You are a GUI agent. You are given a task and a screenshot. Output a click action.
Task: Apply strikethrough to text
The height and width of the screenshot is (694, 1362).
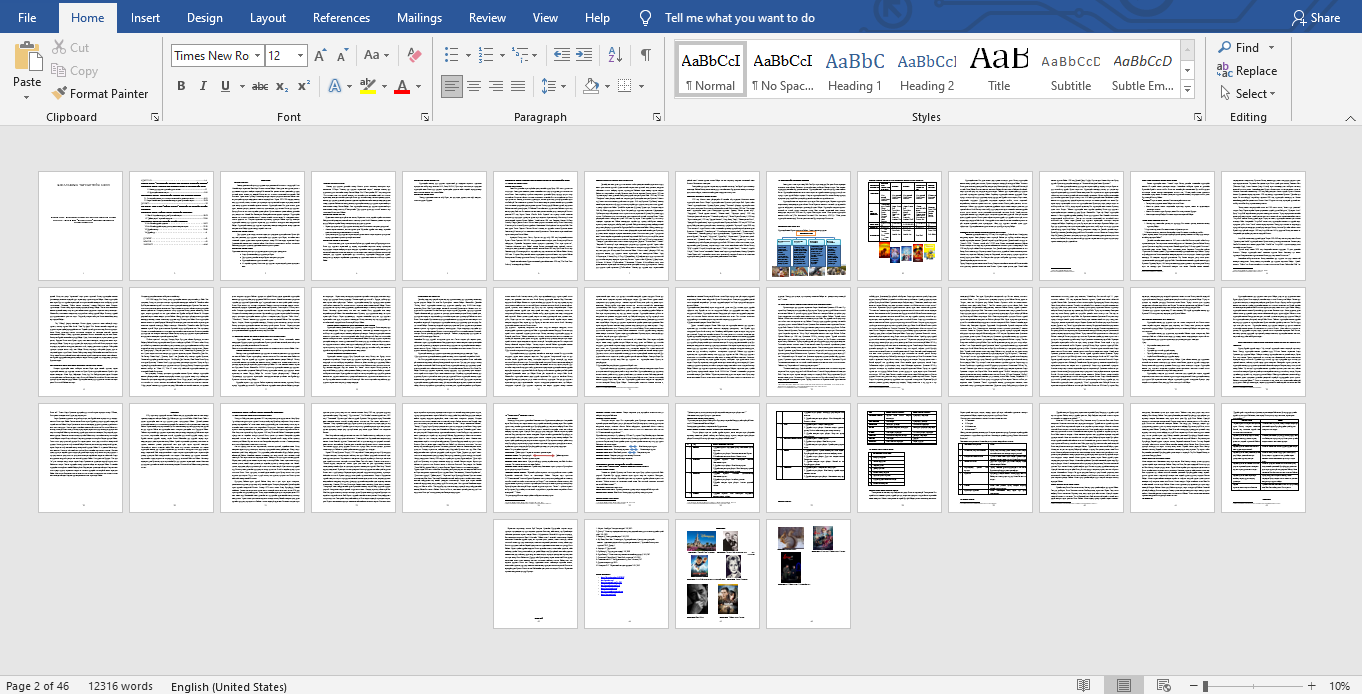(x=260, y=86)
